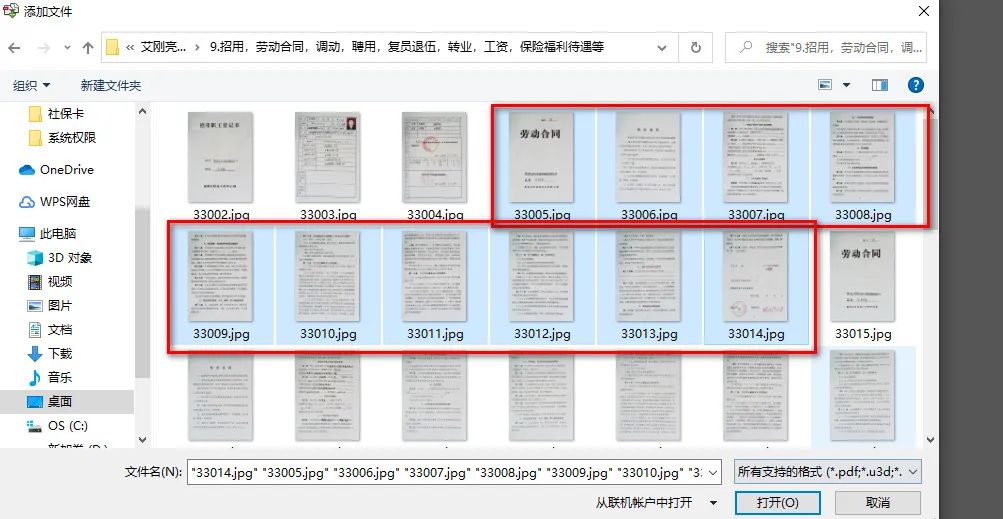Open recent locations dropdown arrow
The image size is (1003, 519).
point(67,48)
